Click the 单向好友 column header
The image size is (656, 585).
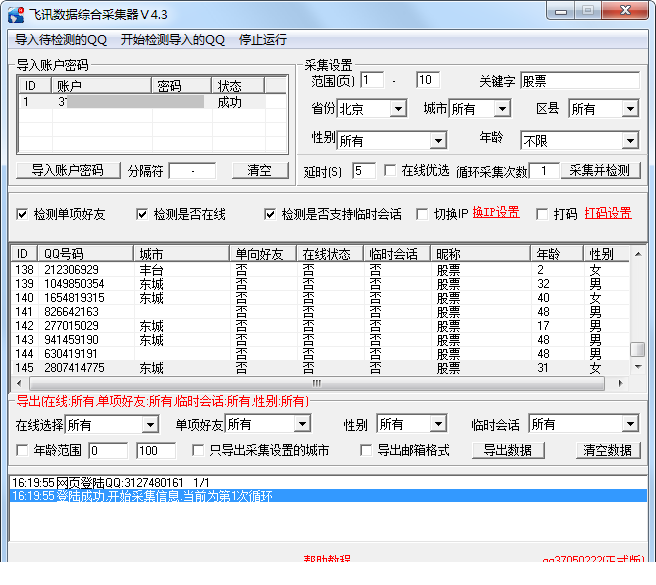pos(263,254)
